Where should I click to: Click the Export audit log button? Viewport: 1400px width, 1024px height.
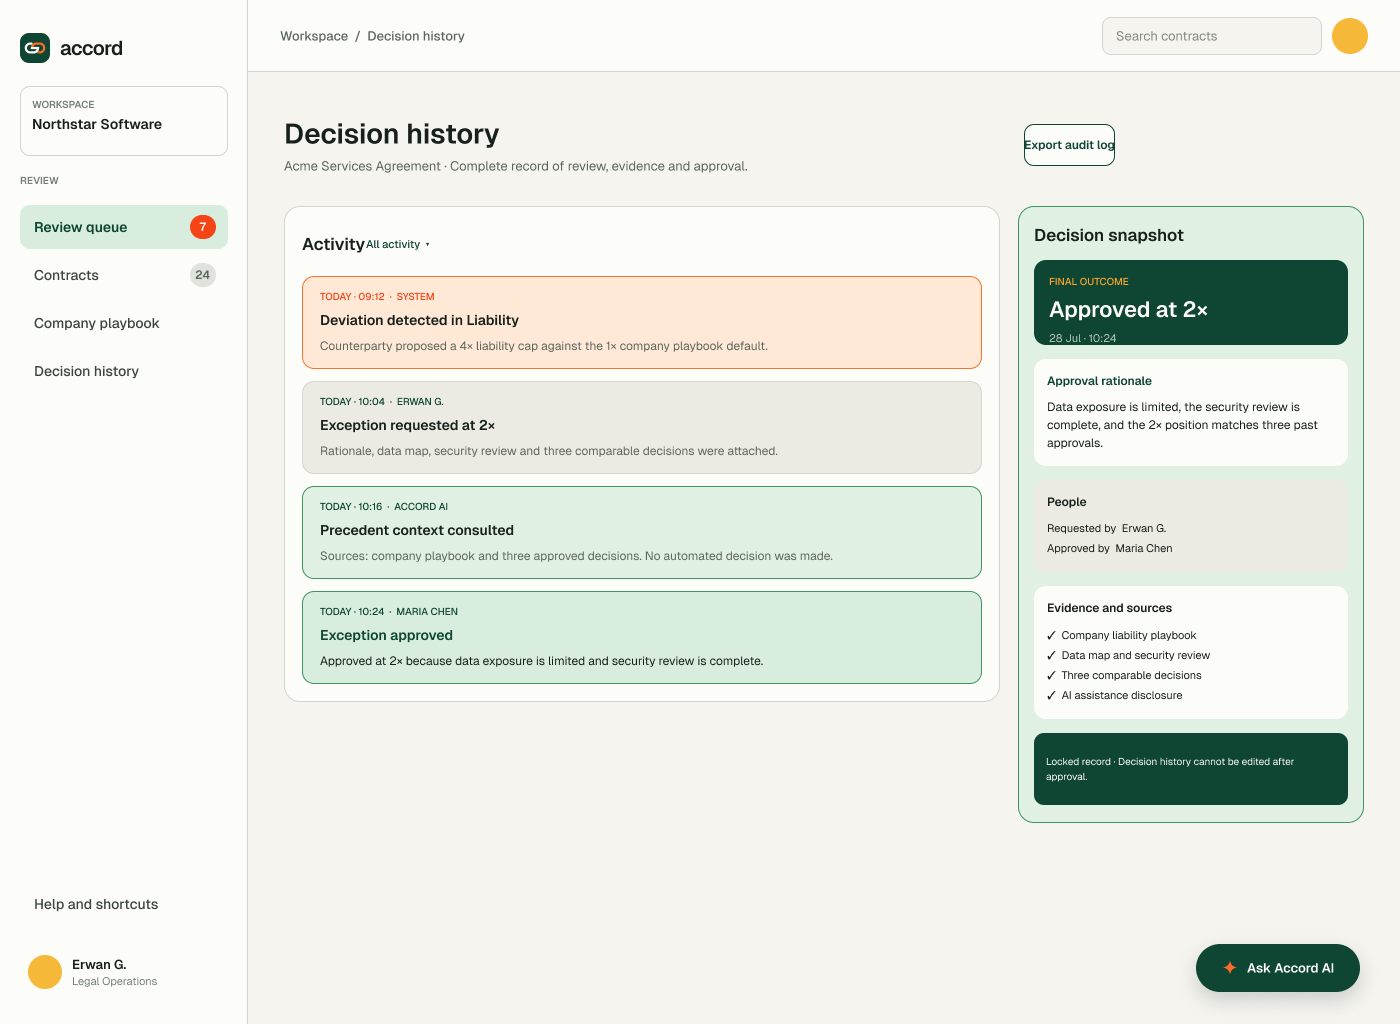pyautogui.click(x=1069, y=145)
